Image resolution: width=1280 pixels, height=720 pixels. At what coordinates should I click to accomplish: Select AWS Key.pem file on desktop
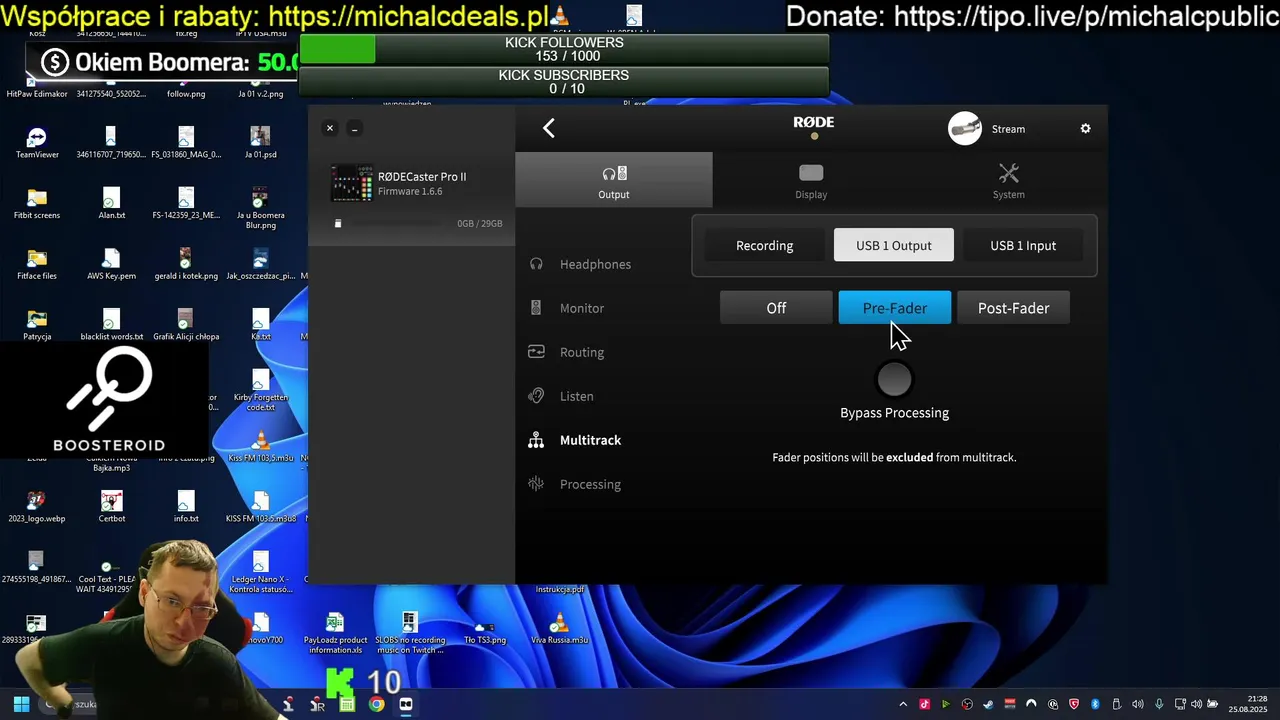point(111,264)
